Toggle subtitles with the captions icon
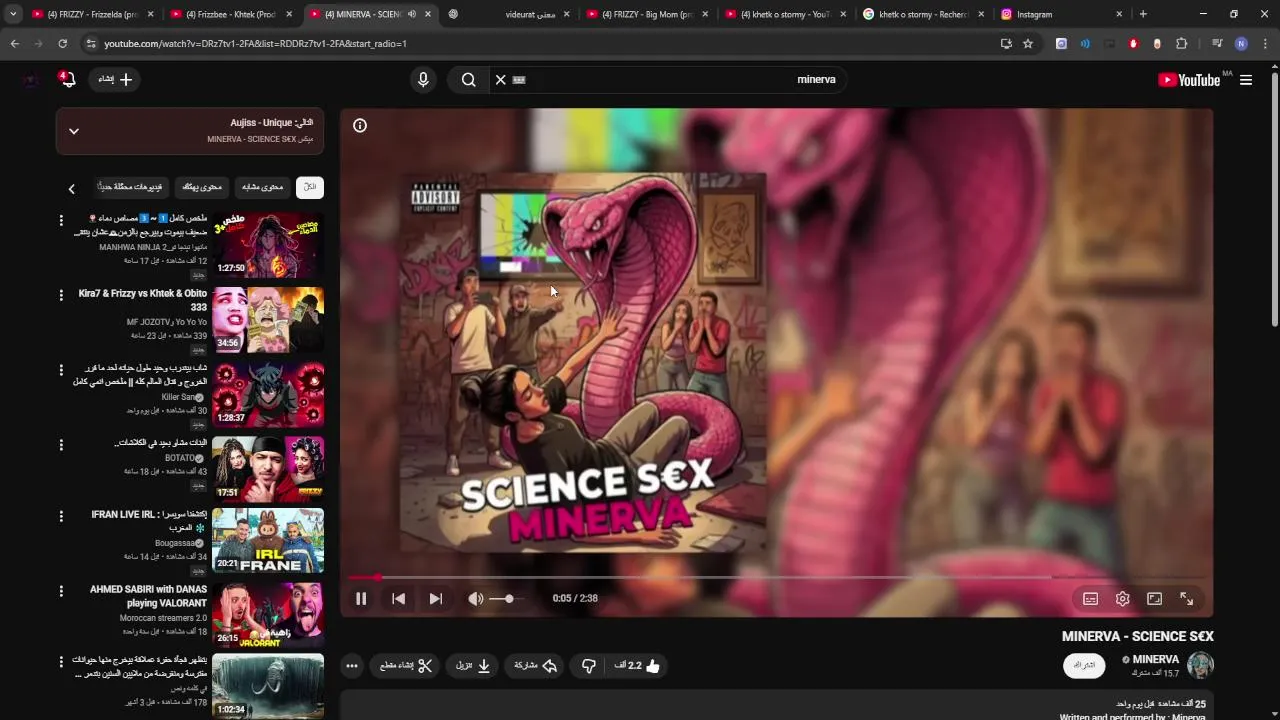 click(x=1090, y=599)
